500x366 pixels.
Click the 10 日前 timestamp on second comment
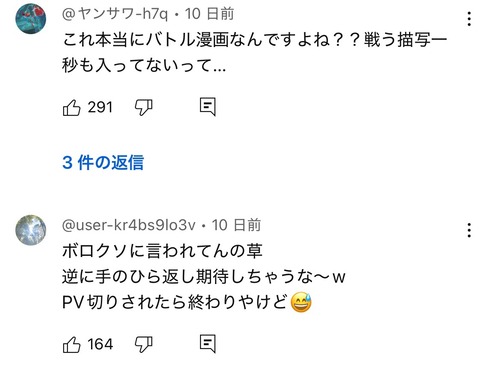click(x=236, y=225)
